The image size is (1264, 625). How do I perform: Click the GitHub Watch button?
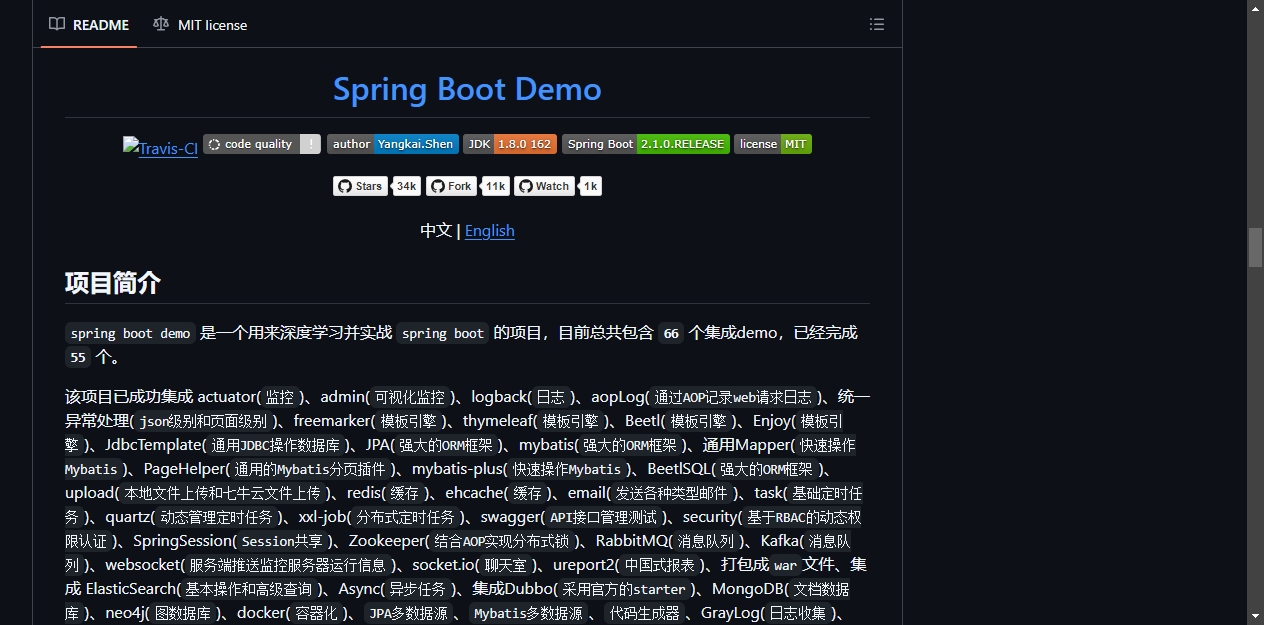pyautogui.click(x=544, y=186)
